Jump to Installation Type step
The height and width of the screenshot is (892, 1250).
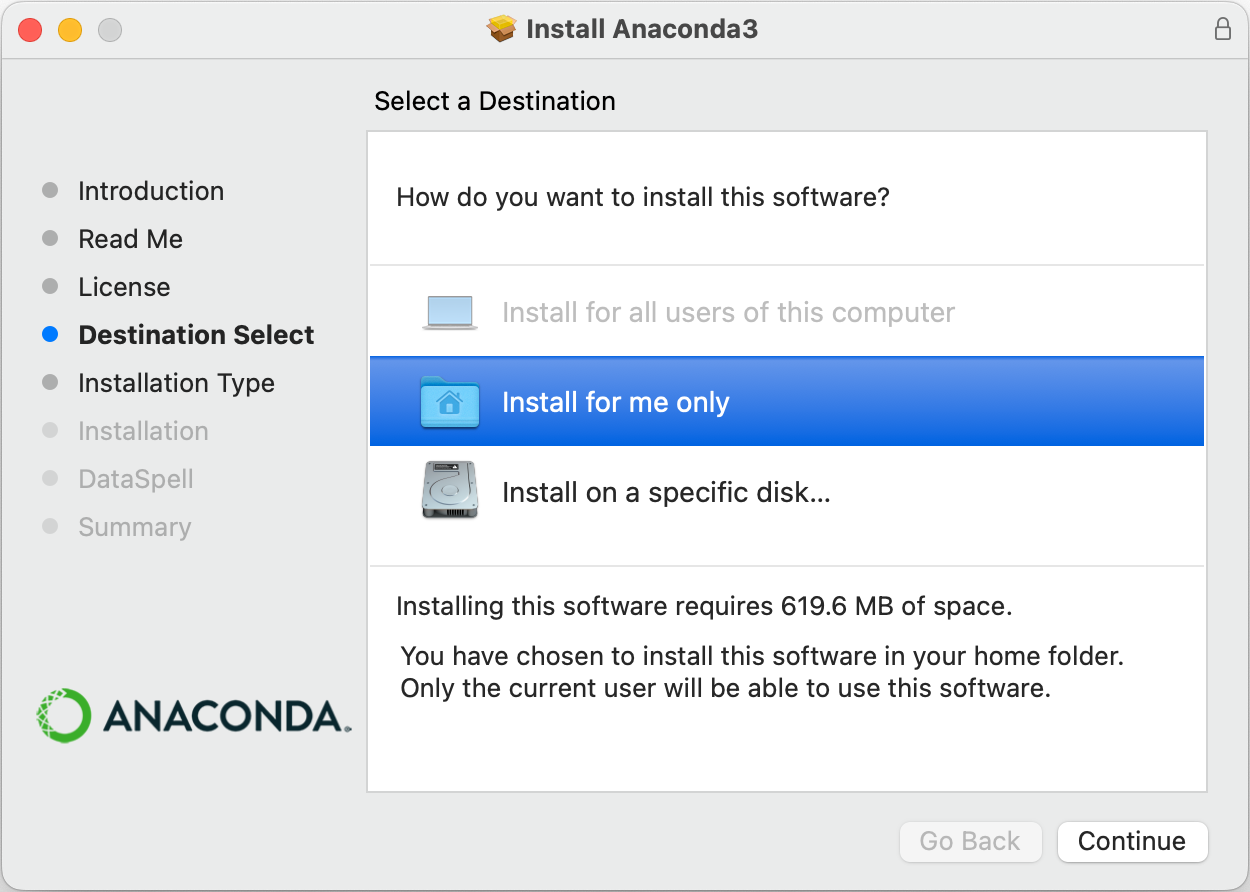176,383
